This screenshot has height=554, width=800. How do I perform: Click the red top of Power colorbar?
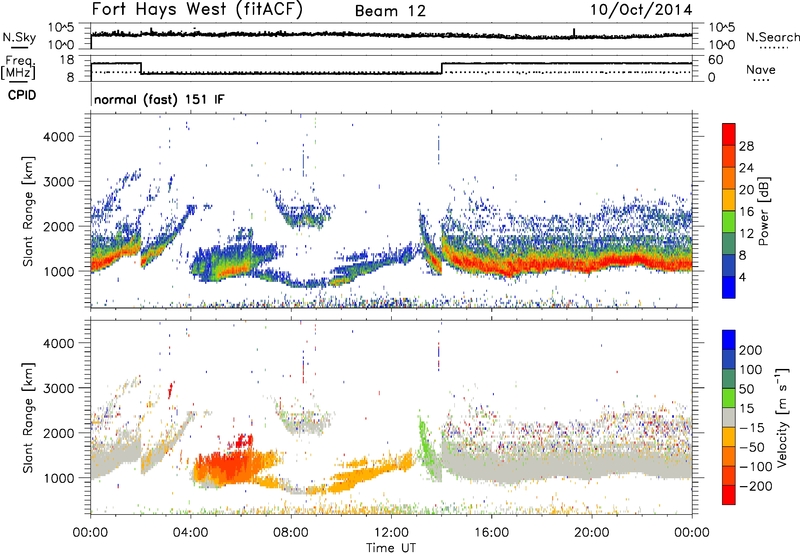(729, 134)
